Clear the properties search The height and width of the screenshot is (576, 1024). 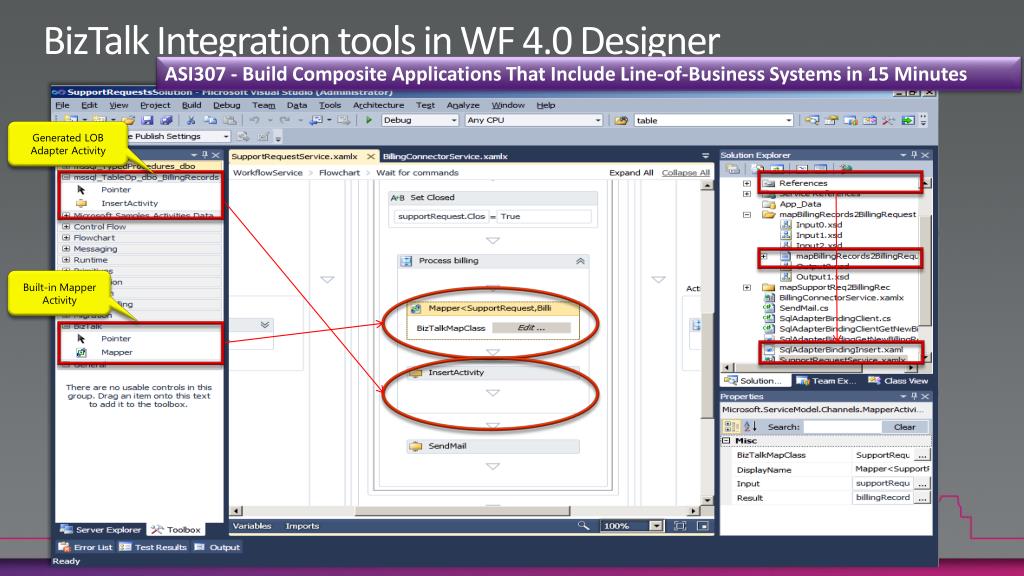point(904,426)
